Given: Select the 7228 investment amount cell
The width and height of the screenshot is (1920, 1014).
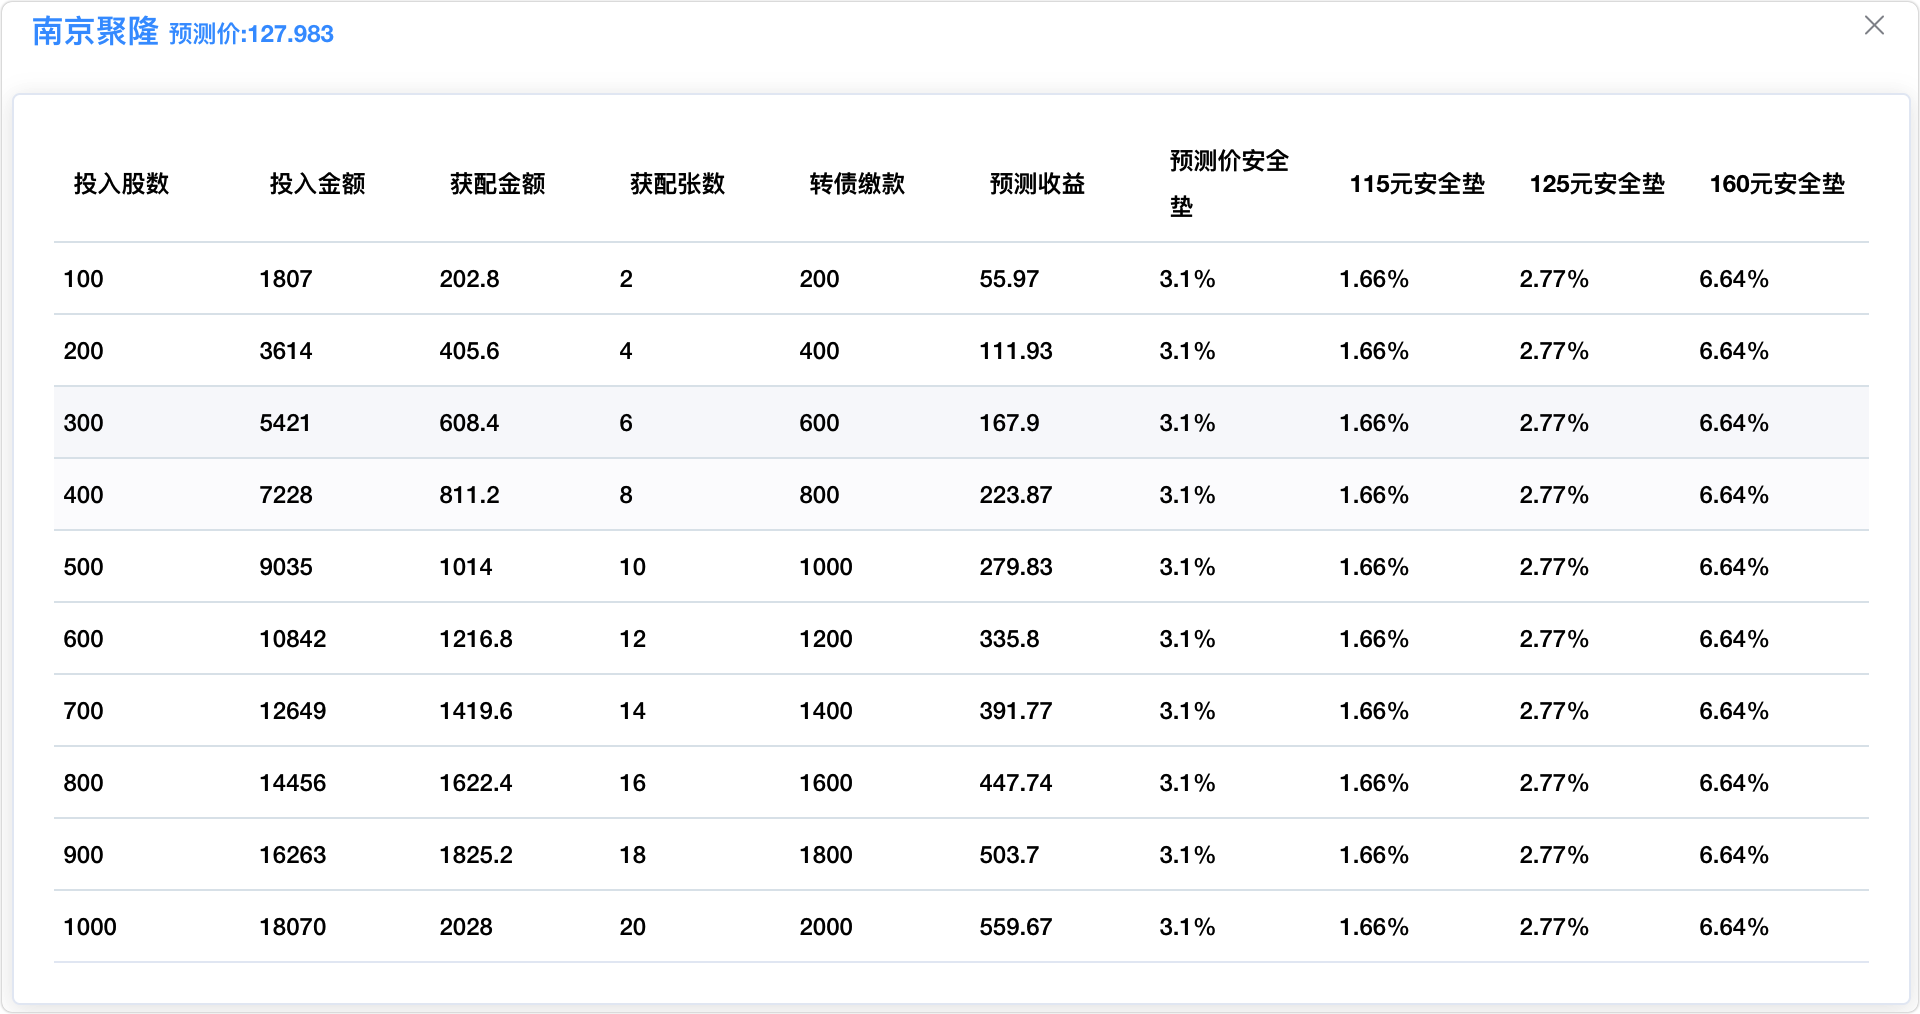Looking at the screenshot, I should pyautogui.click(x=286, y=495).
